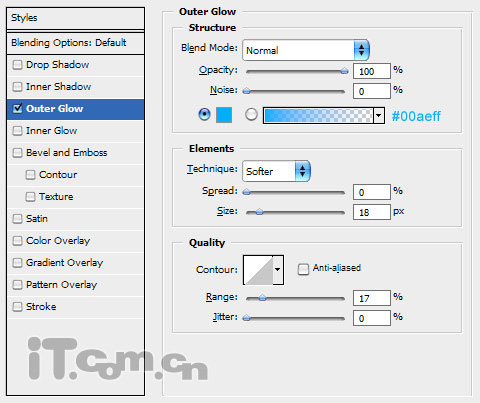
Task: Check the Anti-aliased option
Action: pyautogui.click(x=303, y=269)
